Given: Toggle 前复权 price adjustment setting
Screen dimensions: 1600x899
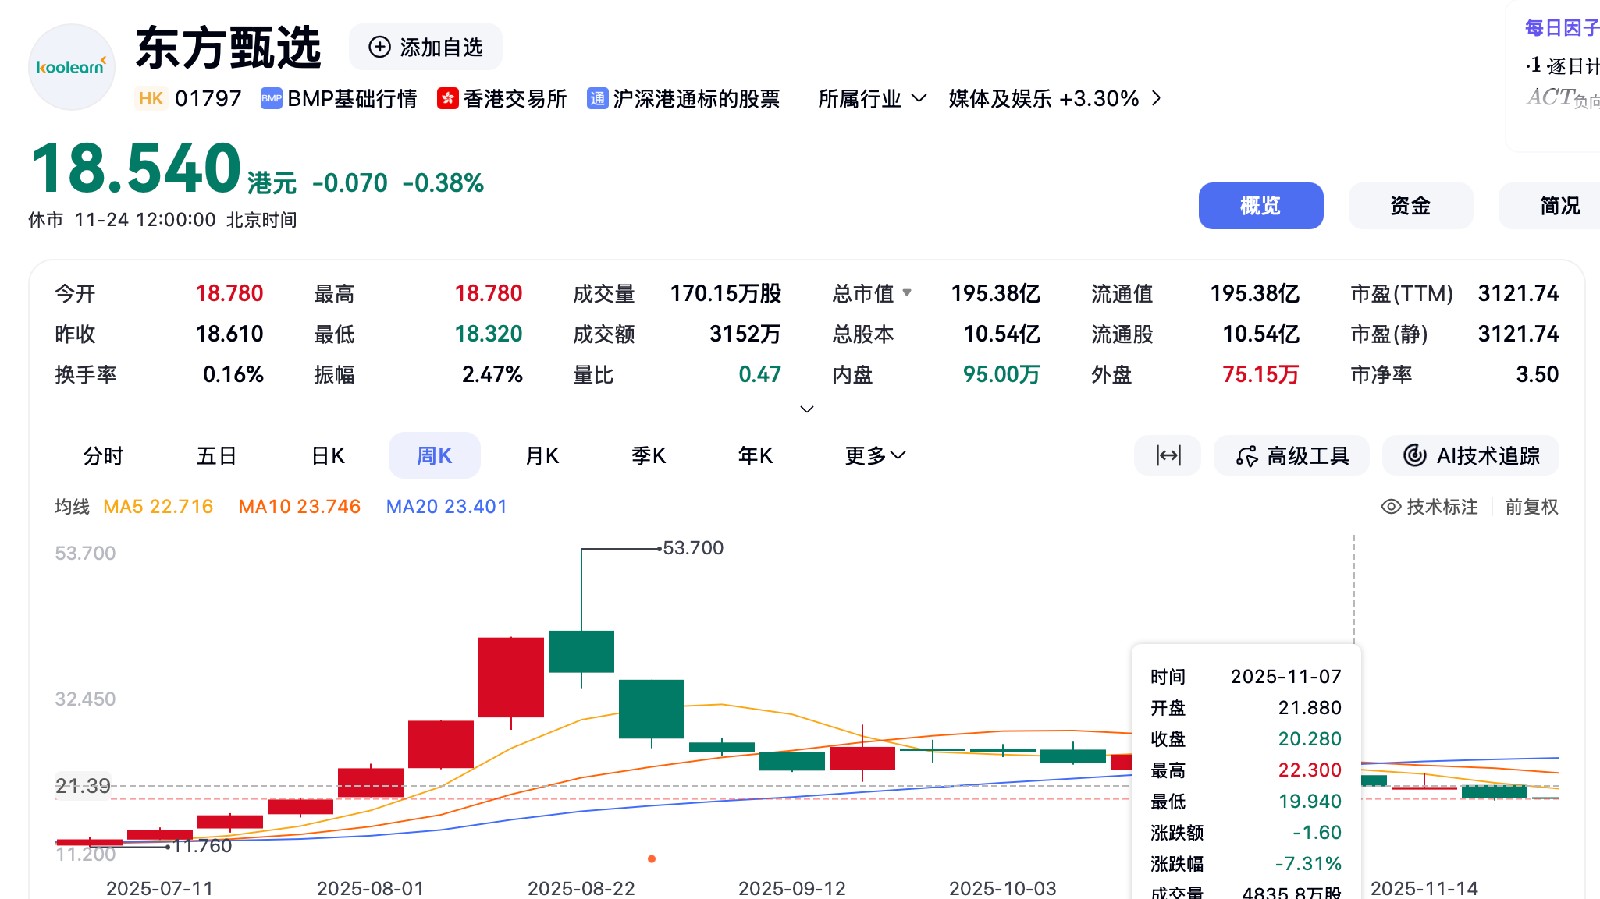Looking at the screenshot, I should 1531,507.
